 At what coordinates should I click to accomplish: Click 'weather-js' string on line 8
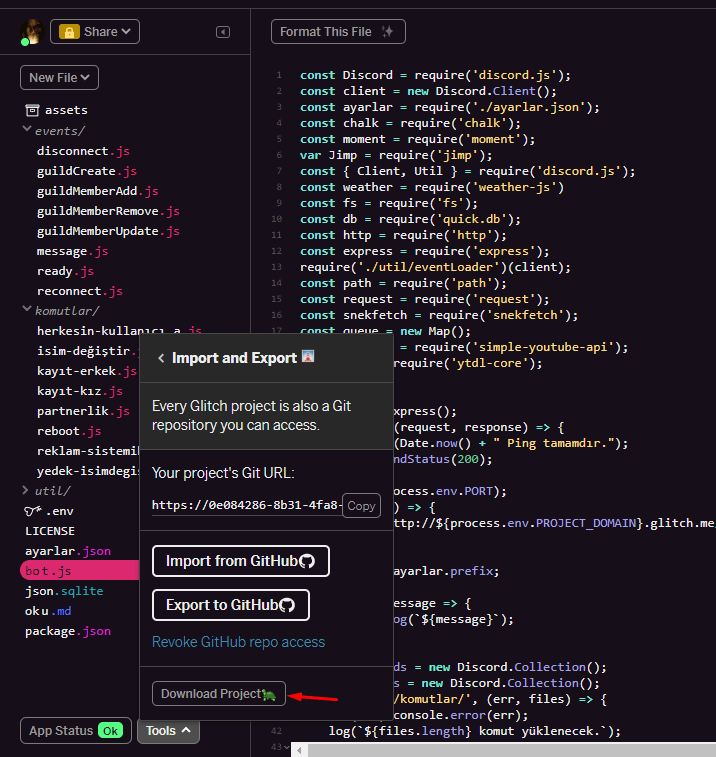pos(515,187)
